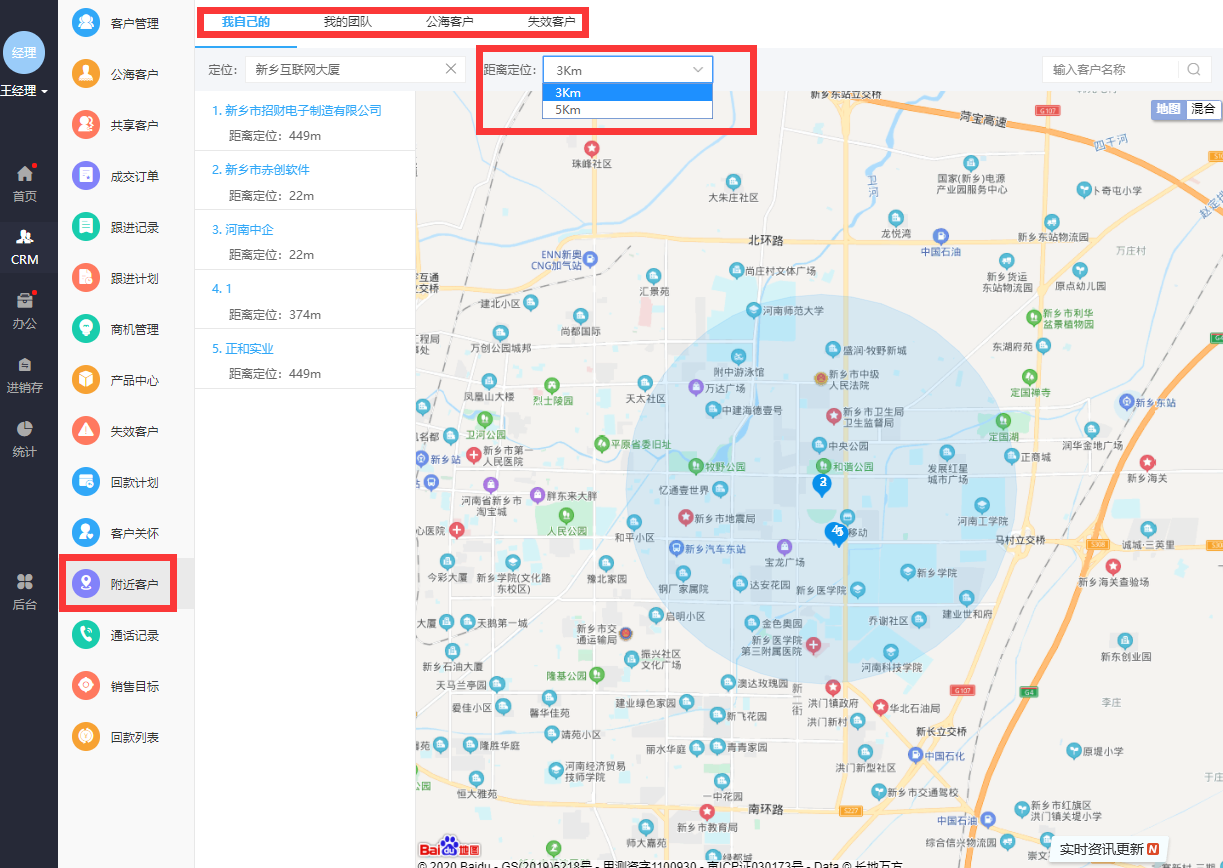Open 跟进计划 sidebar icon
This screenshot has width=1223, height=868.
(86, 278)
